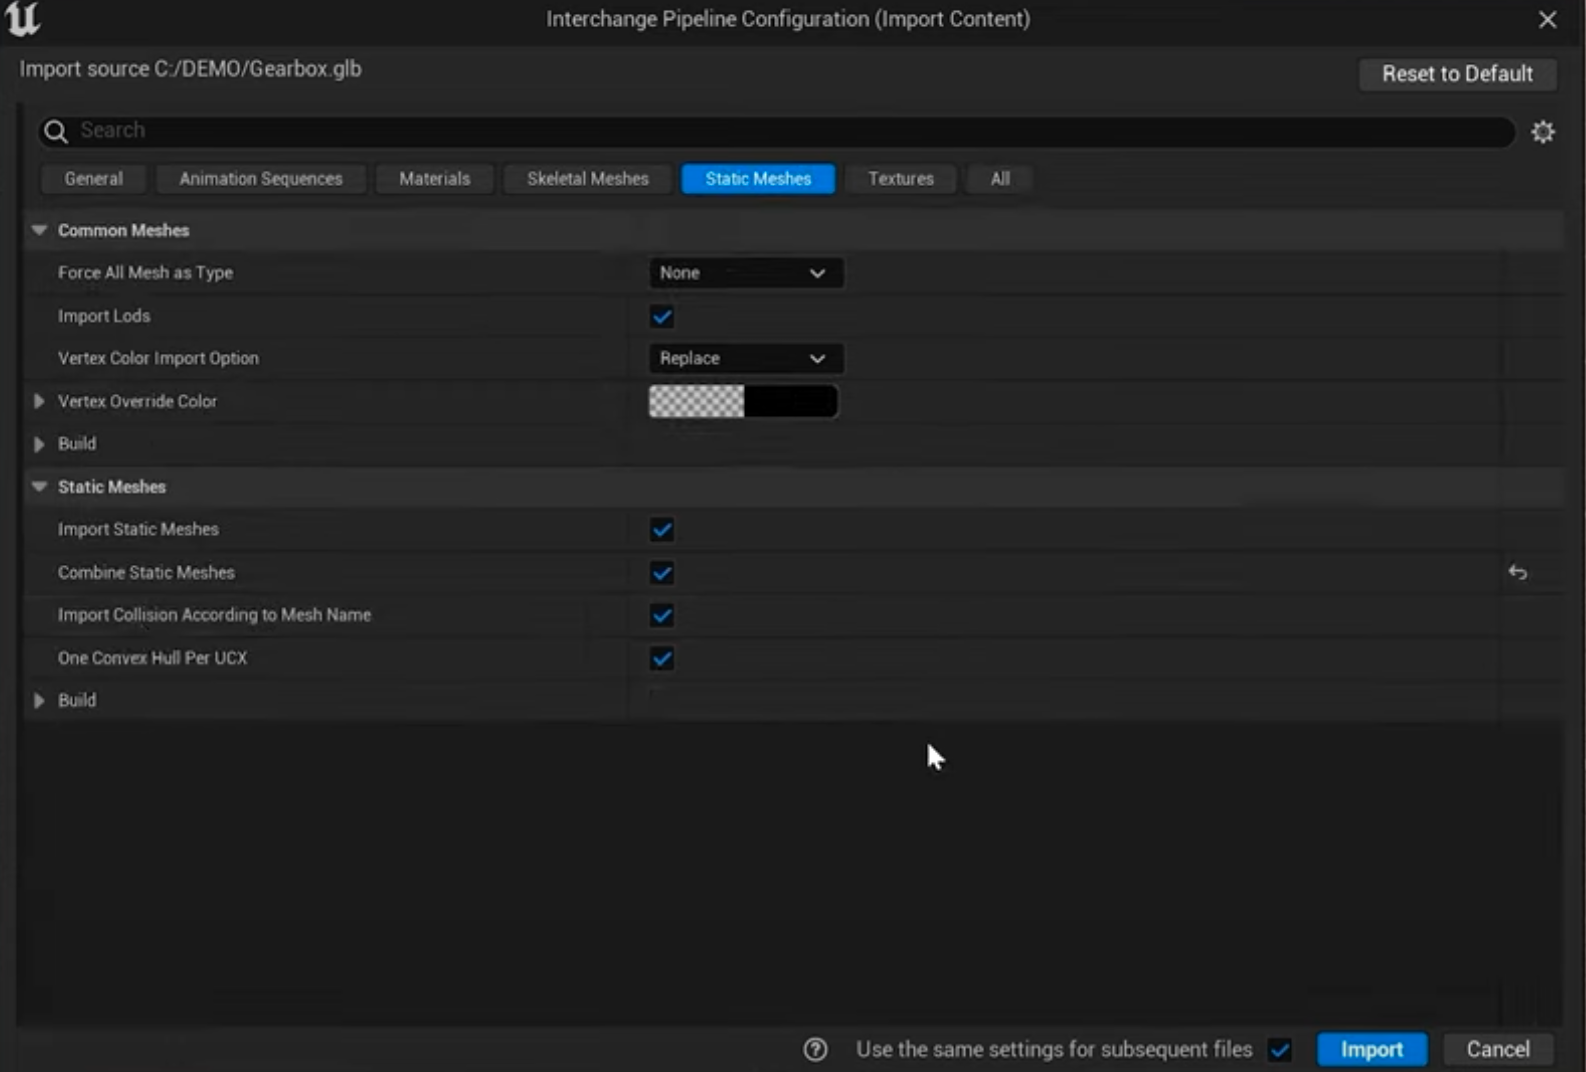This screenshot has width=1586, height=1072.
Task: Toggle the Import Lods checkbox
Action: click(662, 317)
